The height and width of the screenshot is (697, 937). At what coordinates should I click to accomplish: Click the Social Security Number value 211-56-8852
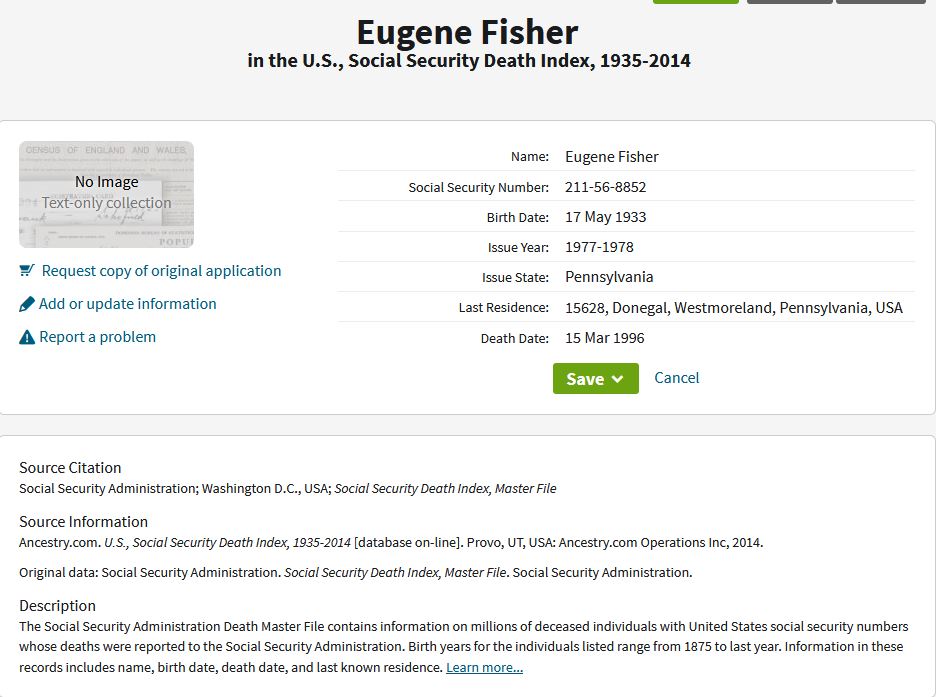click(605, 187)
